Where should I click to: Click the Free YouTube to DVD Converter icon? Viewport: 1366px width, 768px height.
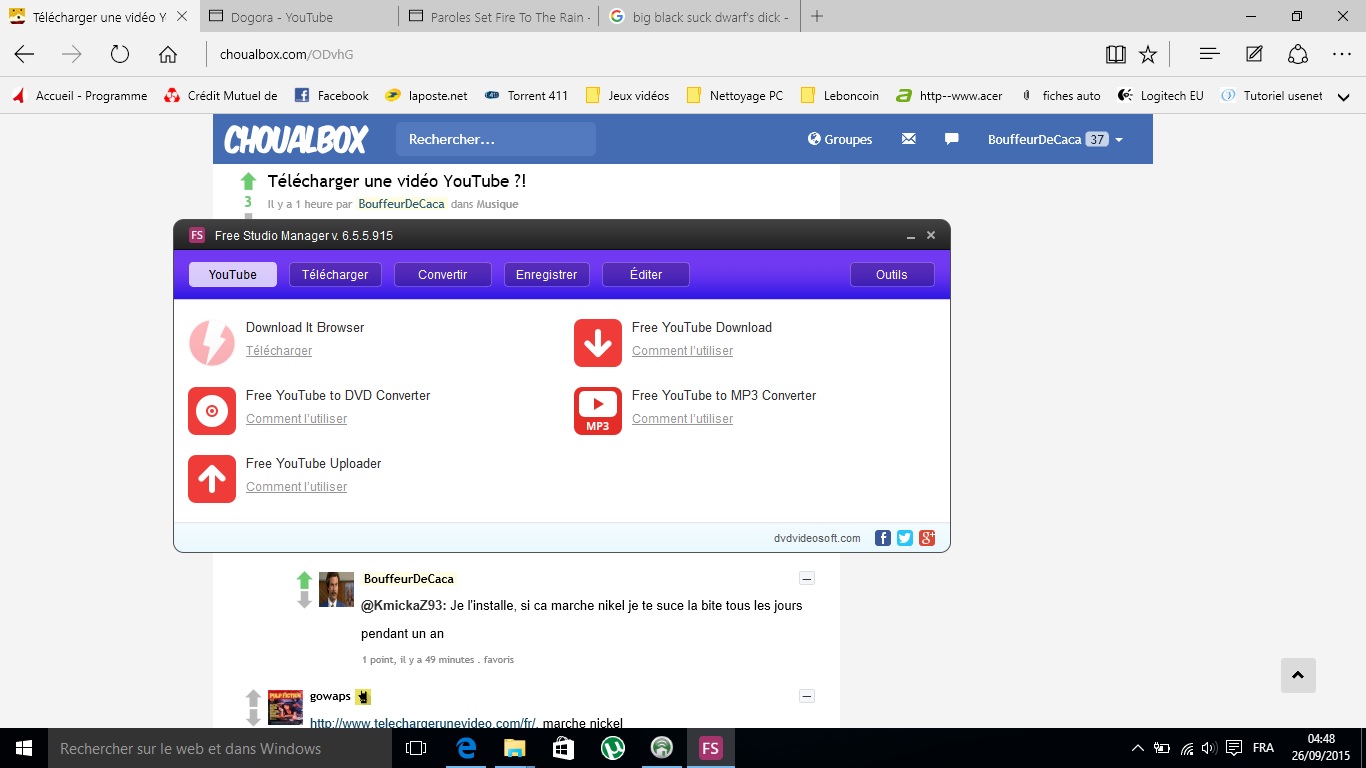pyautogui.click(x=212, y=411)
